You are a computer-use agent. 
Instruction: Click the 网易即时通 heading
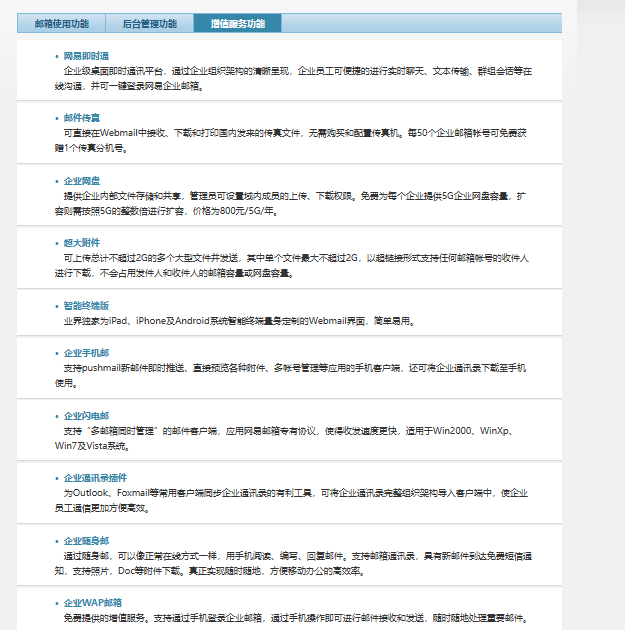pyautogui.click(x=86, y=56)
